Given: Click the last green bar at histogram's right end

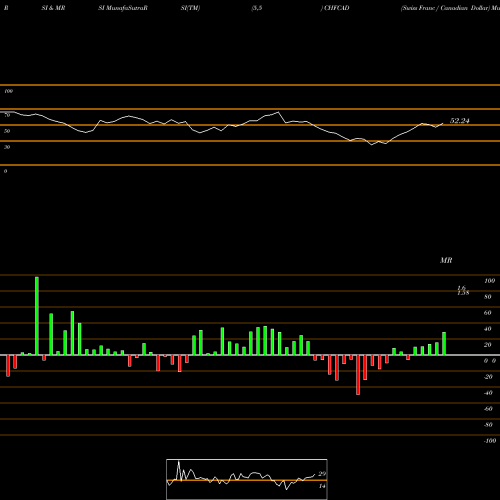Looking at the screenshot, I should pyautogui.click(x=444, y=343).
